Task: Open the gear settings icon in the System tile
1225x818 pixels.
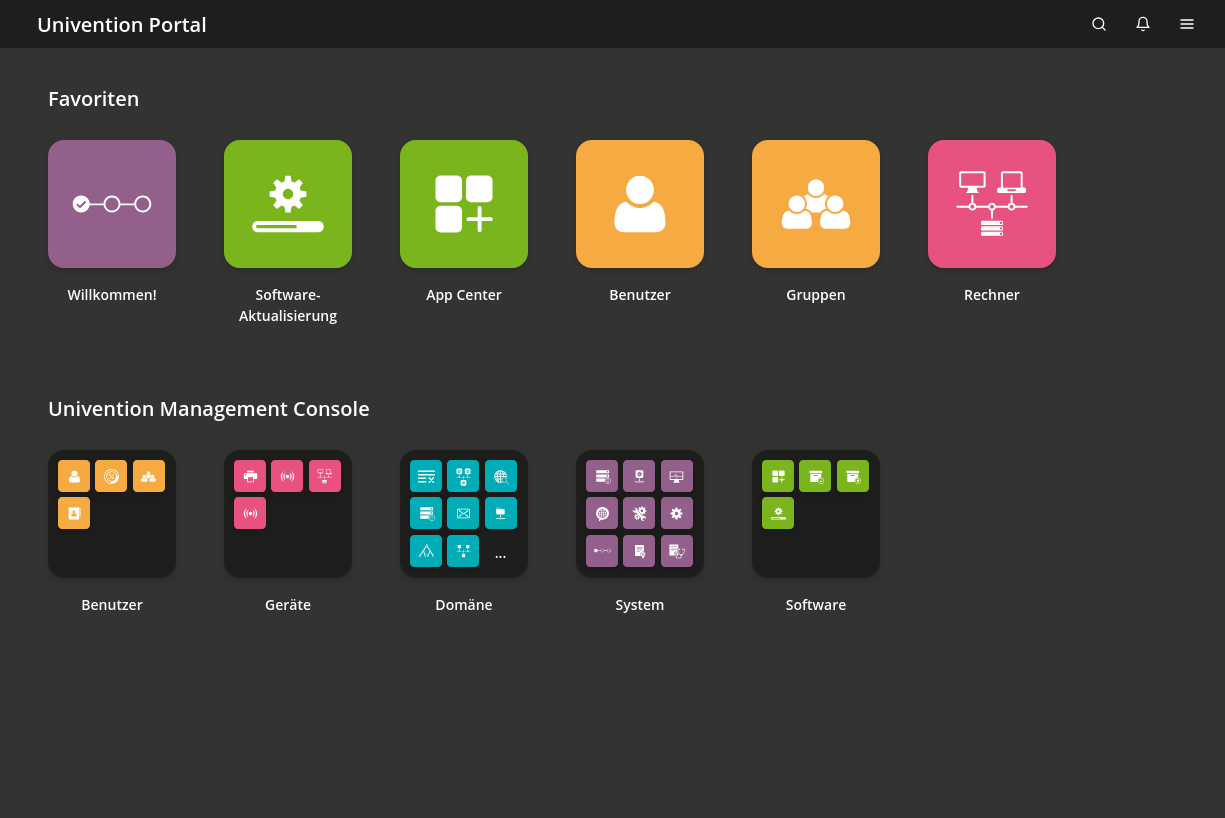Action: (677, 513)
